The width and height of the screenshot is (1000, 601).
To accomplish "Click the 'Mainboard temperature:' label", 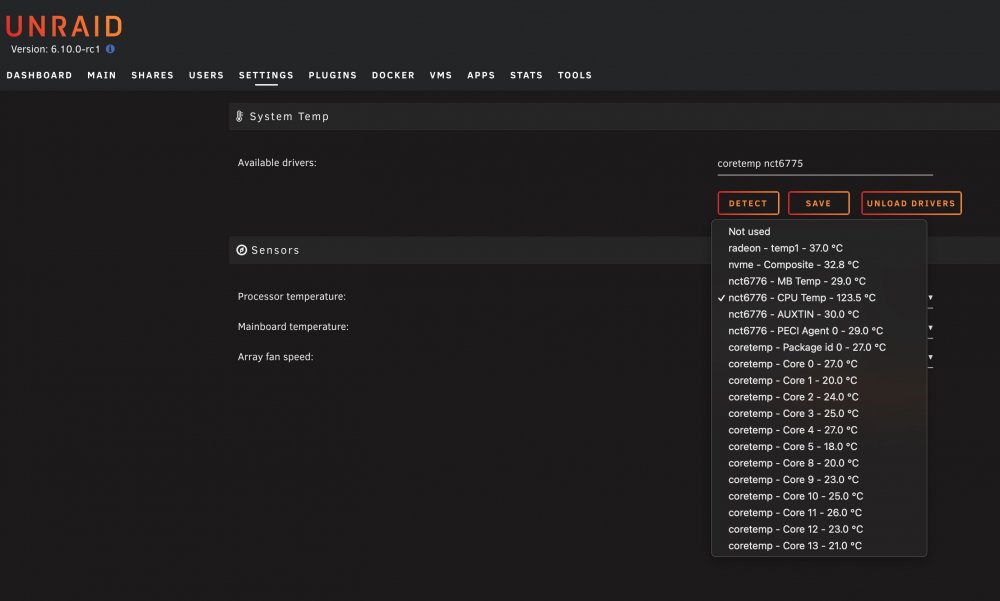I will (x=293, y=327).
